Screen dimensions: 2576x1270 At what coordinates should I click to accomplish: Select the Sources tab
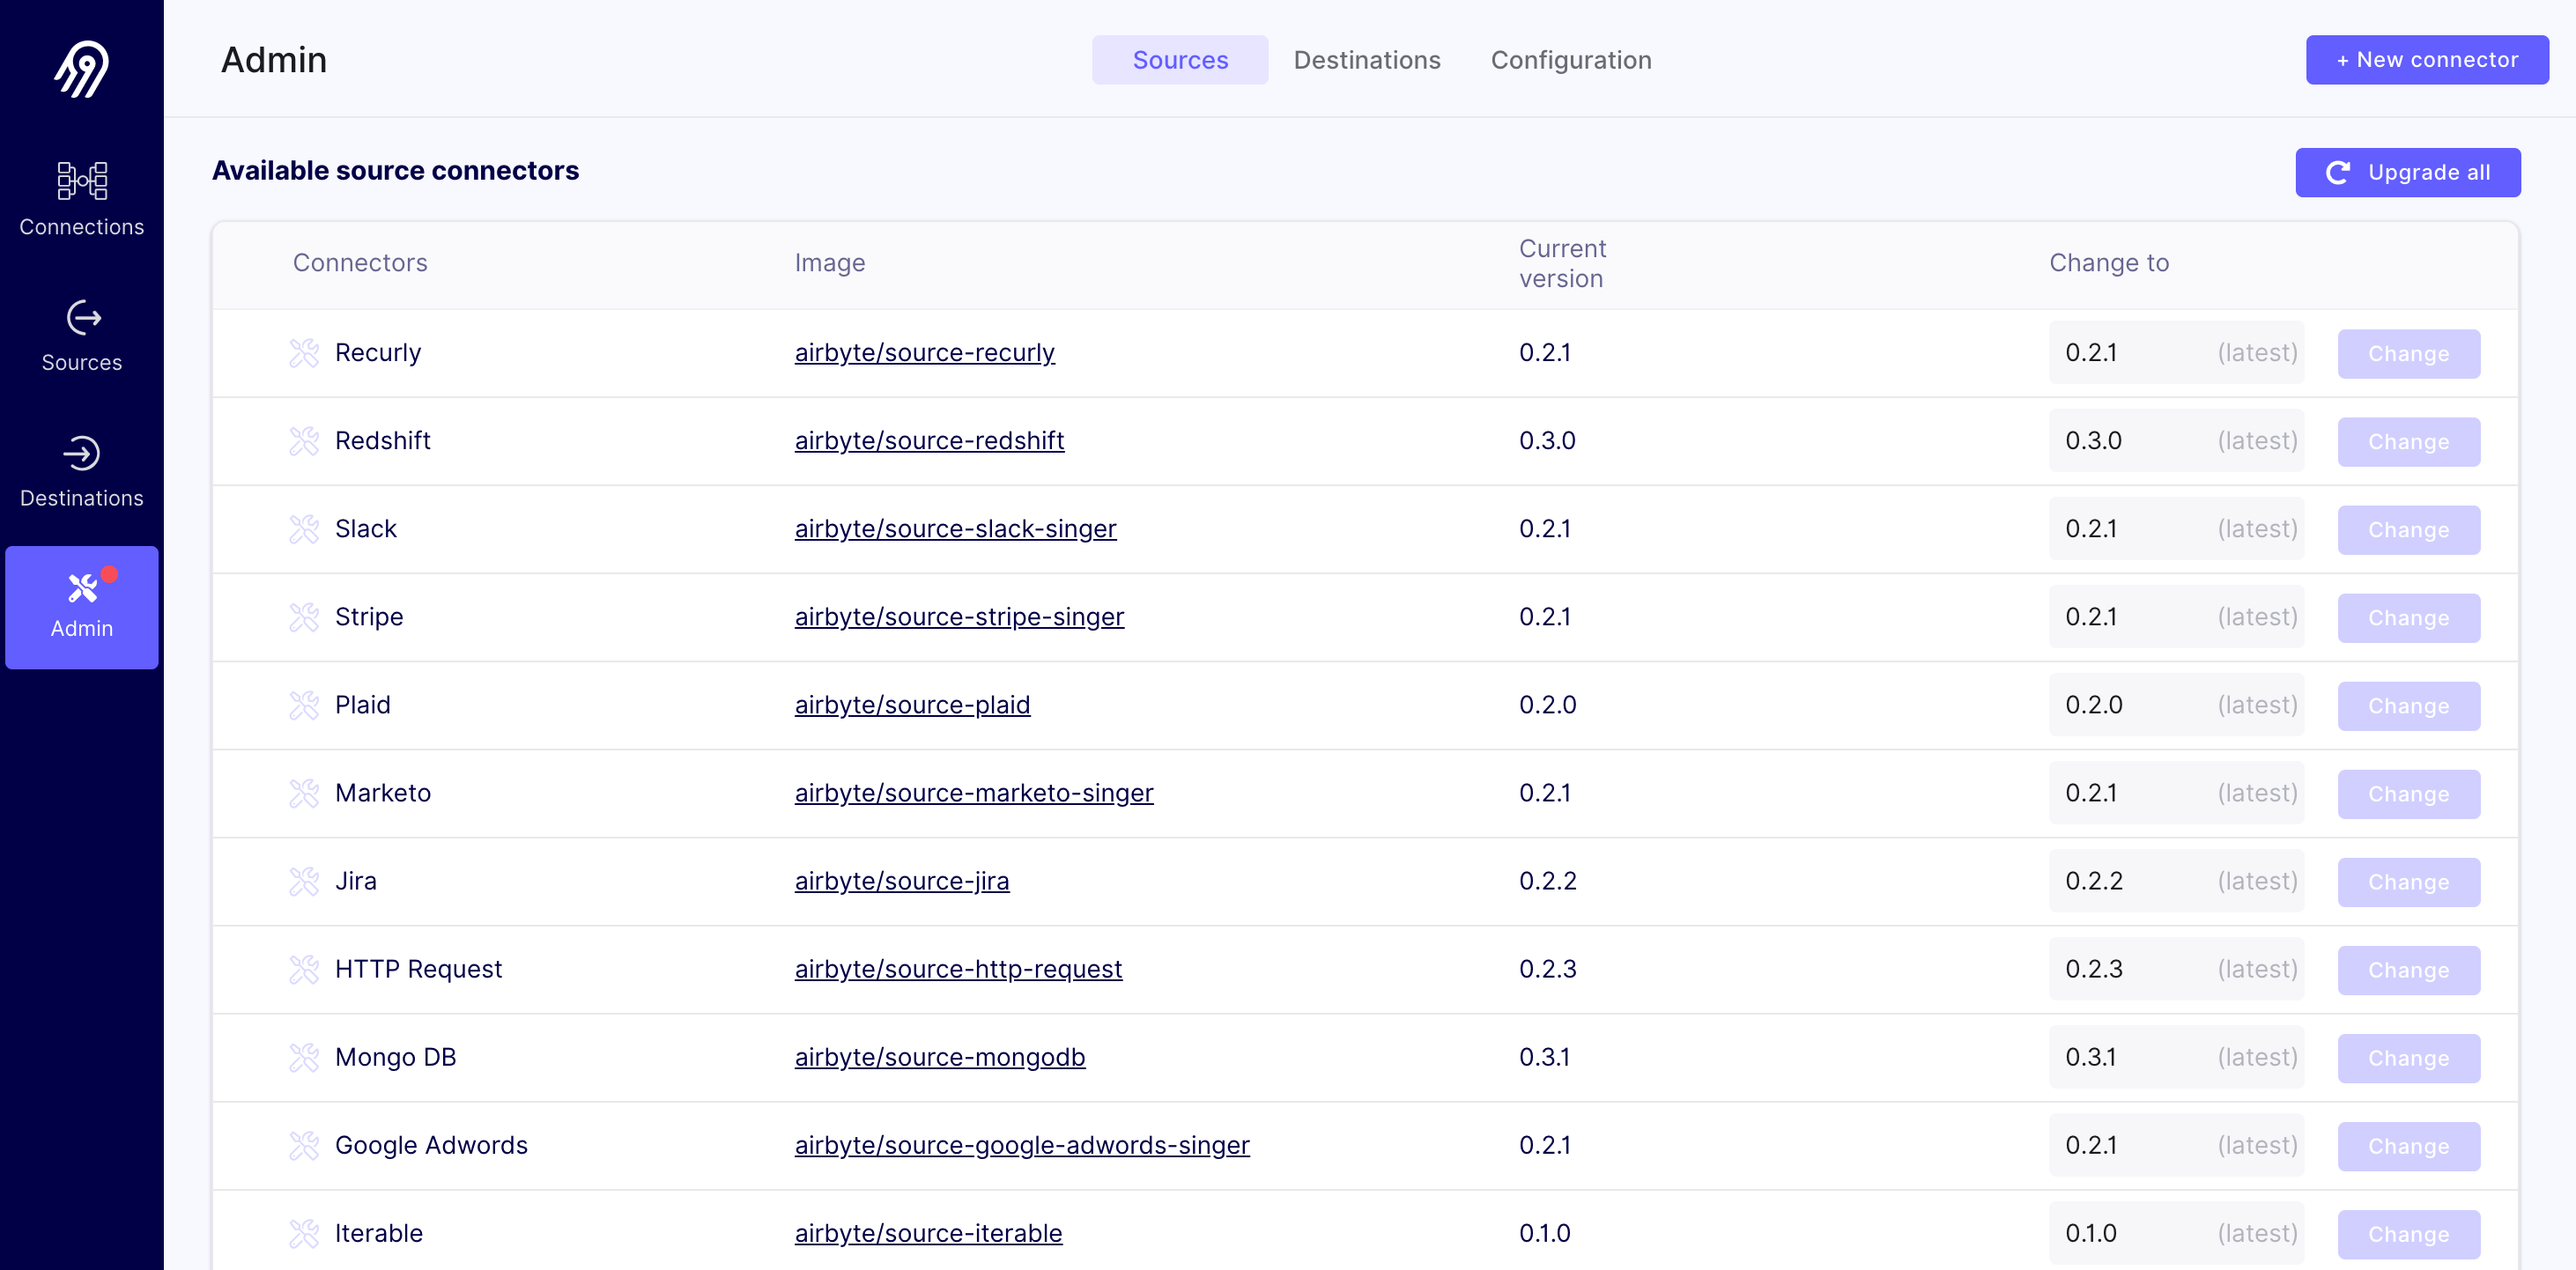coord(1179,60)
